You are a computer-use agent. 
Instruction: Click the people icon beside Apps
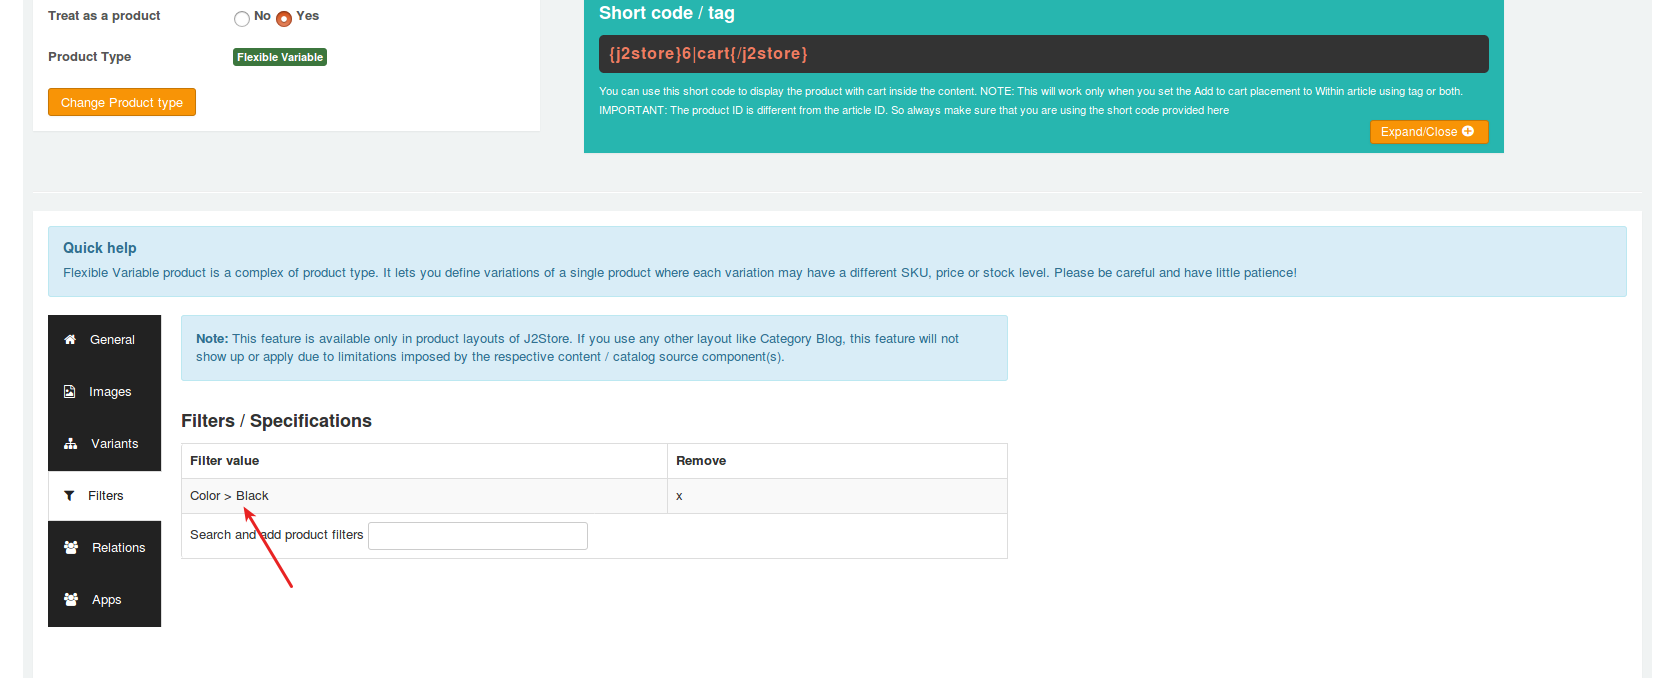71,600
